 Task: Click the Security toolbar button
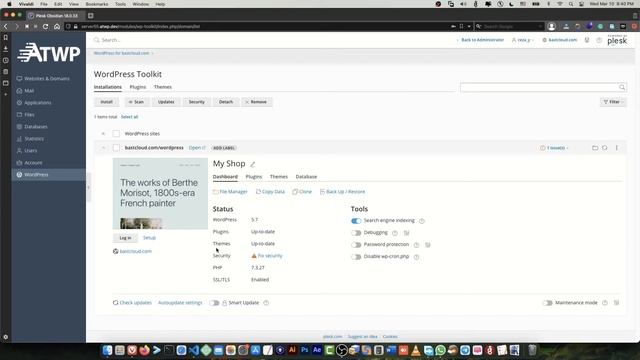[x=196, y=102]
